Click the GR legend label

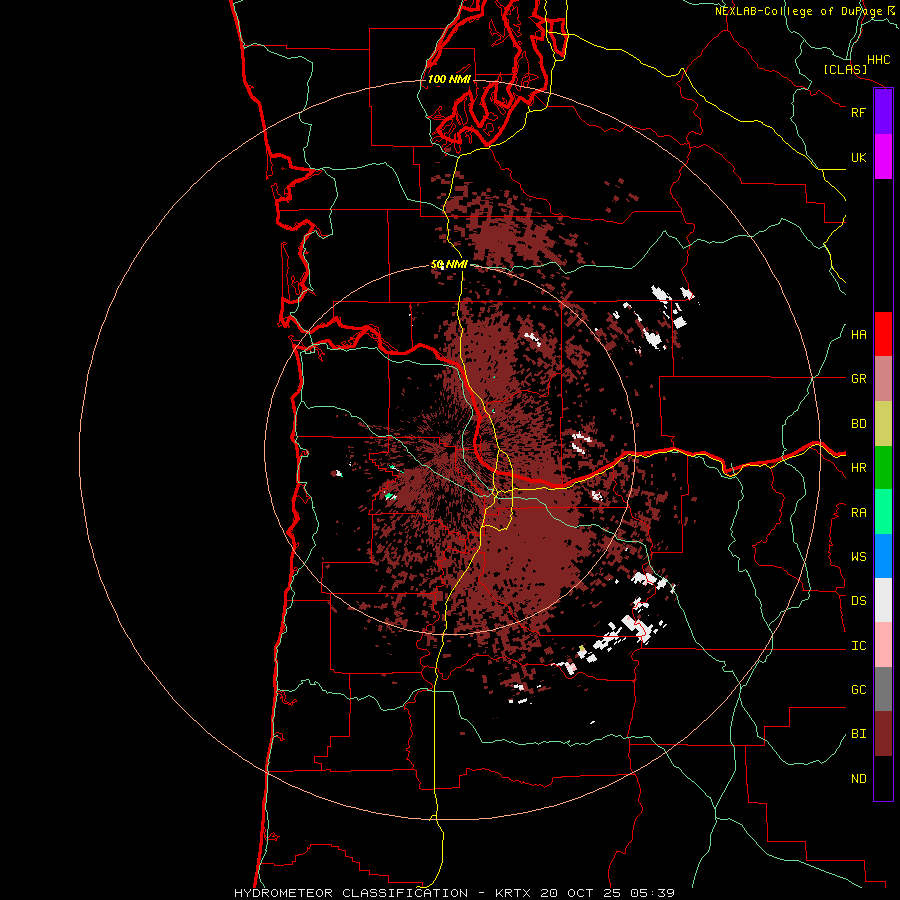pyautogui.click(x=858, y=379)
